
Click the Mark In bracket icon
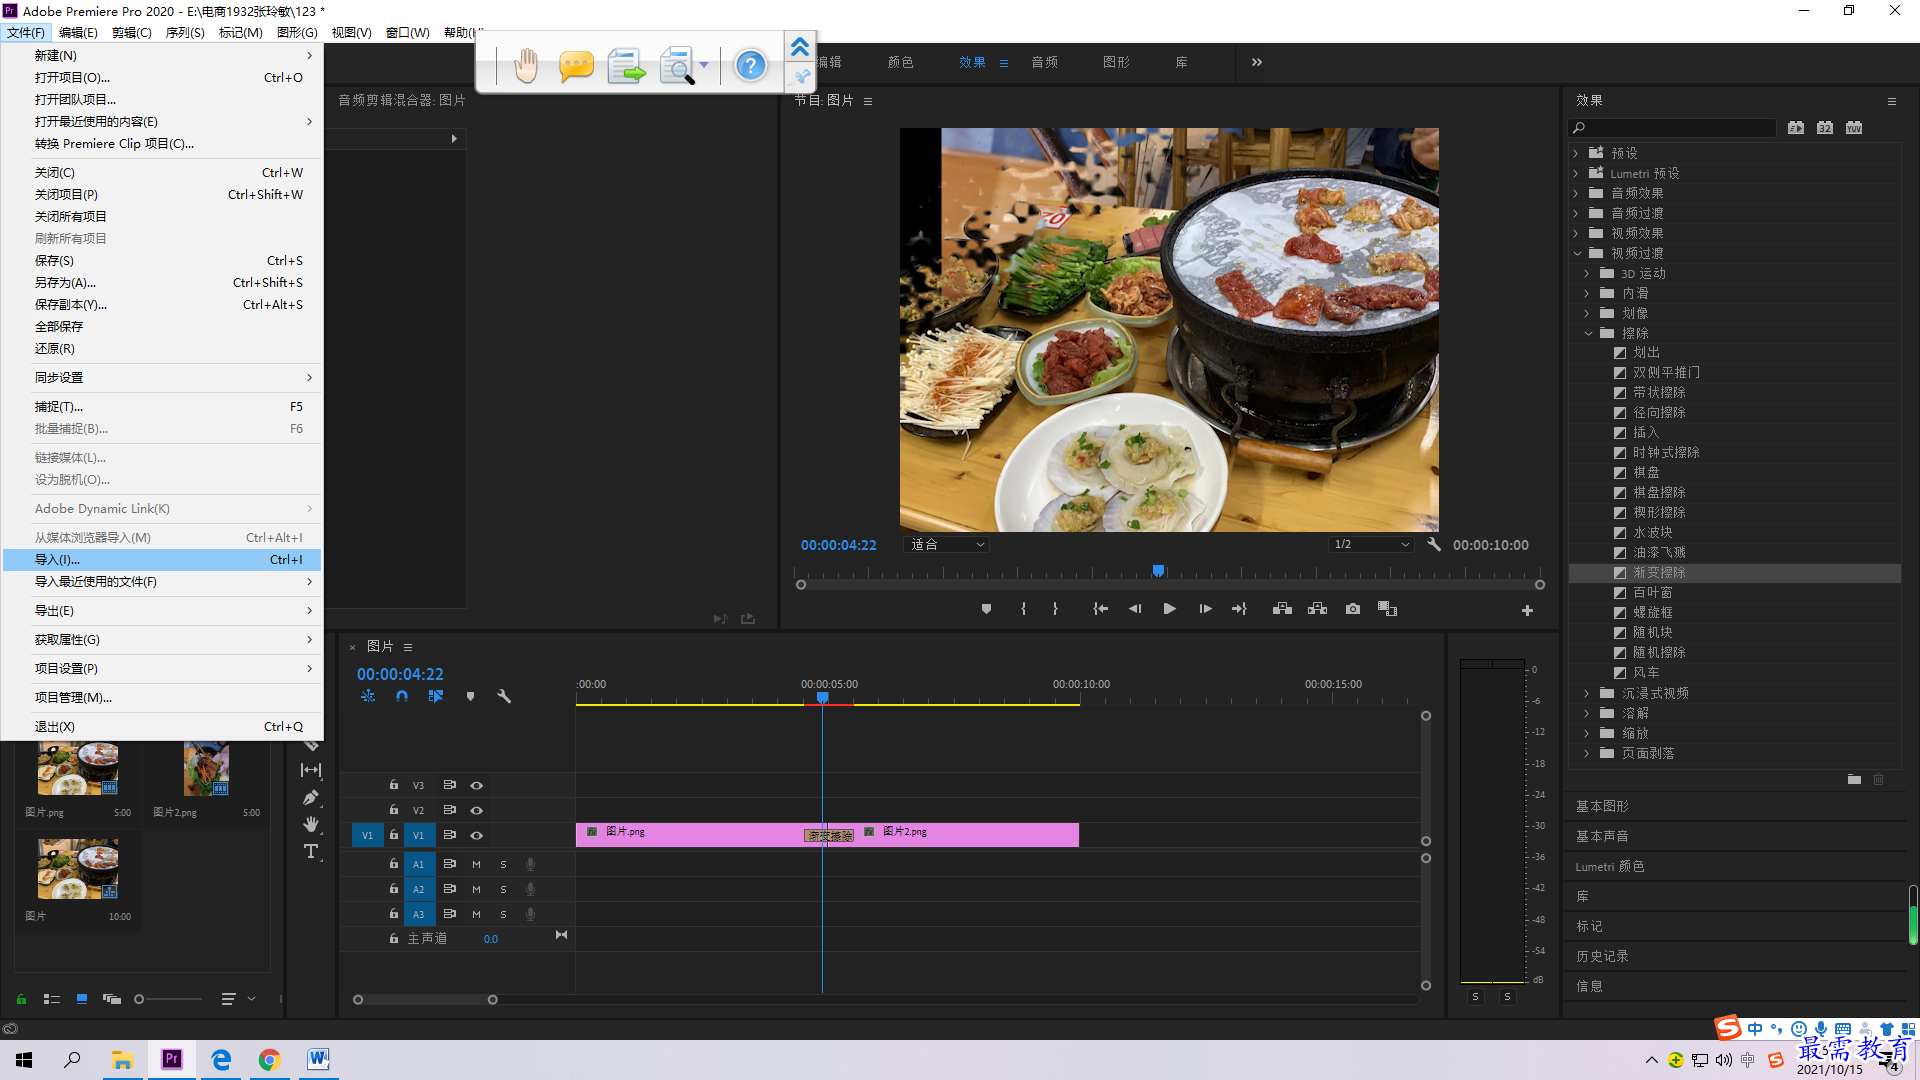[x=1023, y=609]
